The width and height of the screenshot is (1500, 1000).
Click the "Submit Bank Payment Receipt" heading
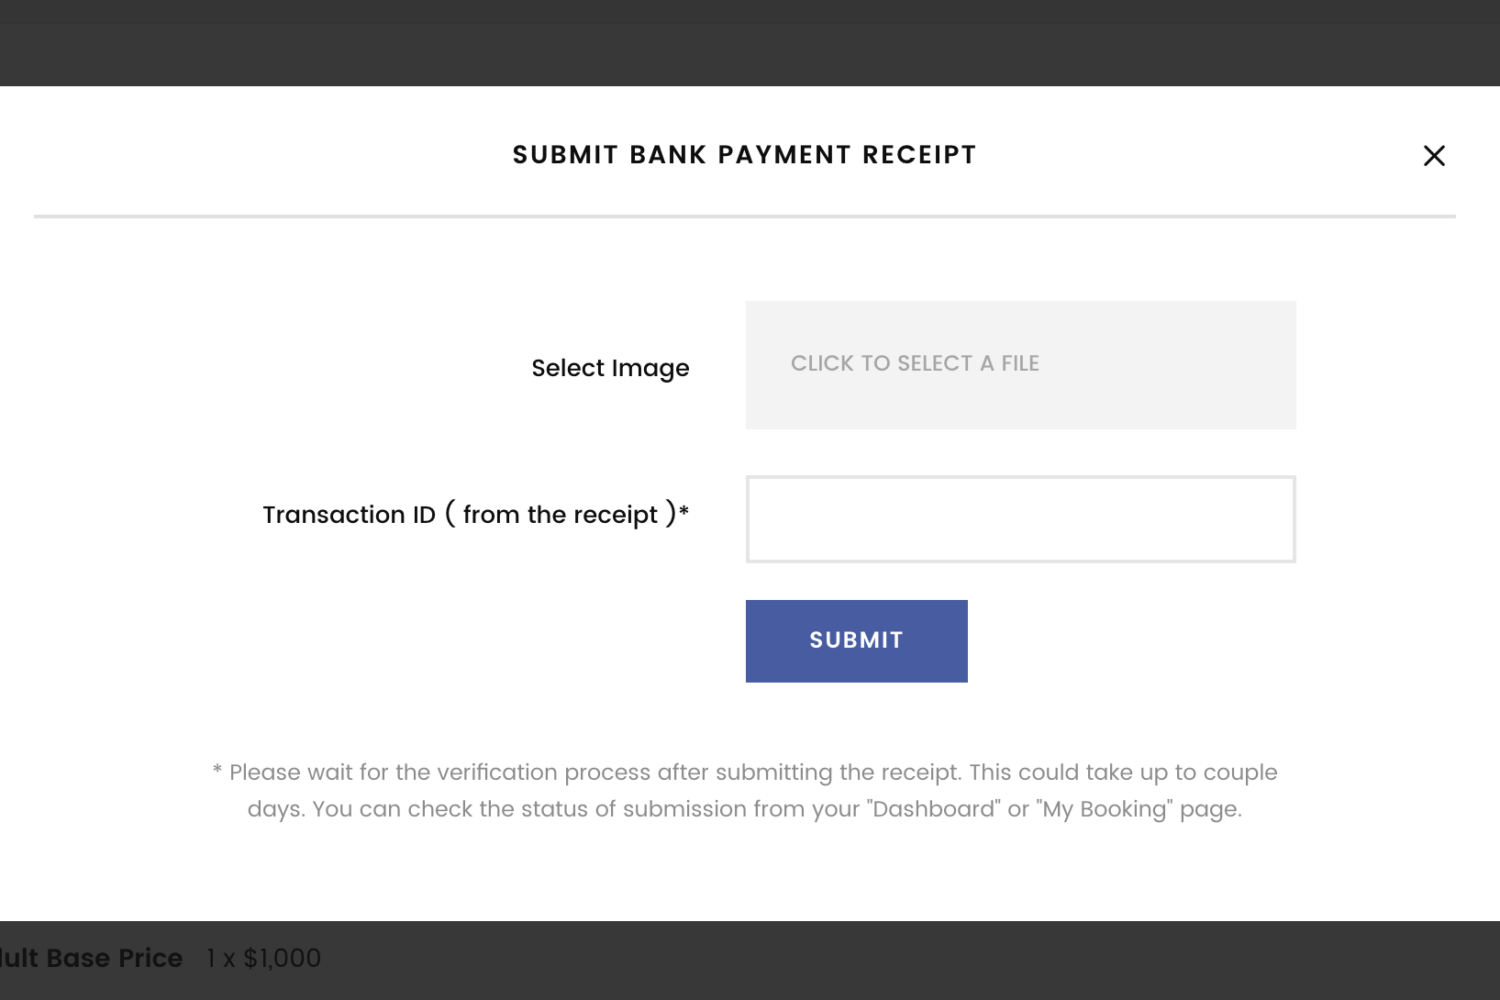point(744,155)
